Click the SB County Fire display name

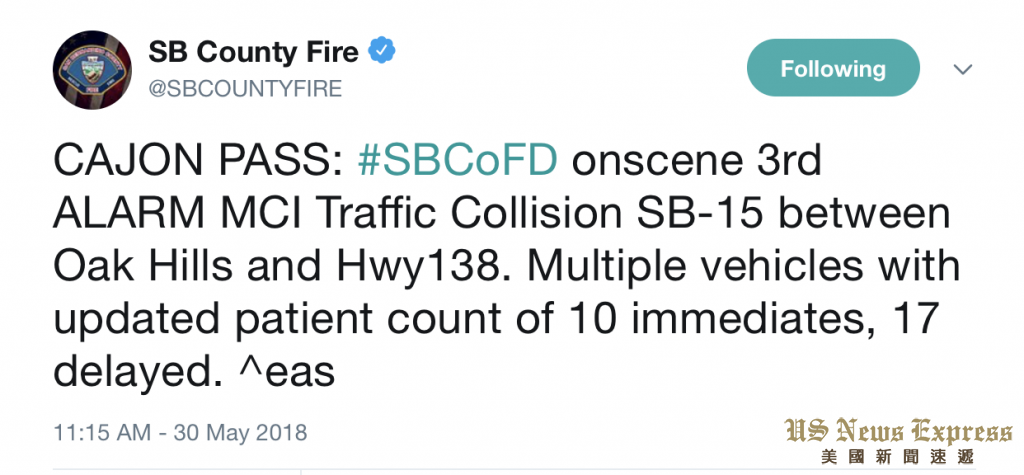[253, 52]
